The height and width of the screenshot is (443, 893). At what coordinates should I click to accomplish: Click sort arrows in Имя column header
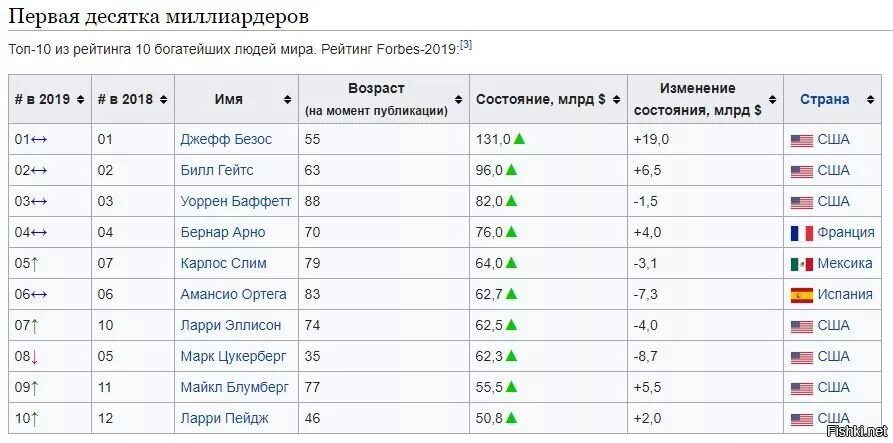pos(288,100)
